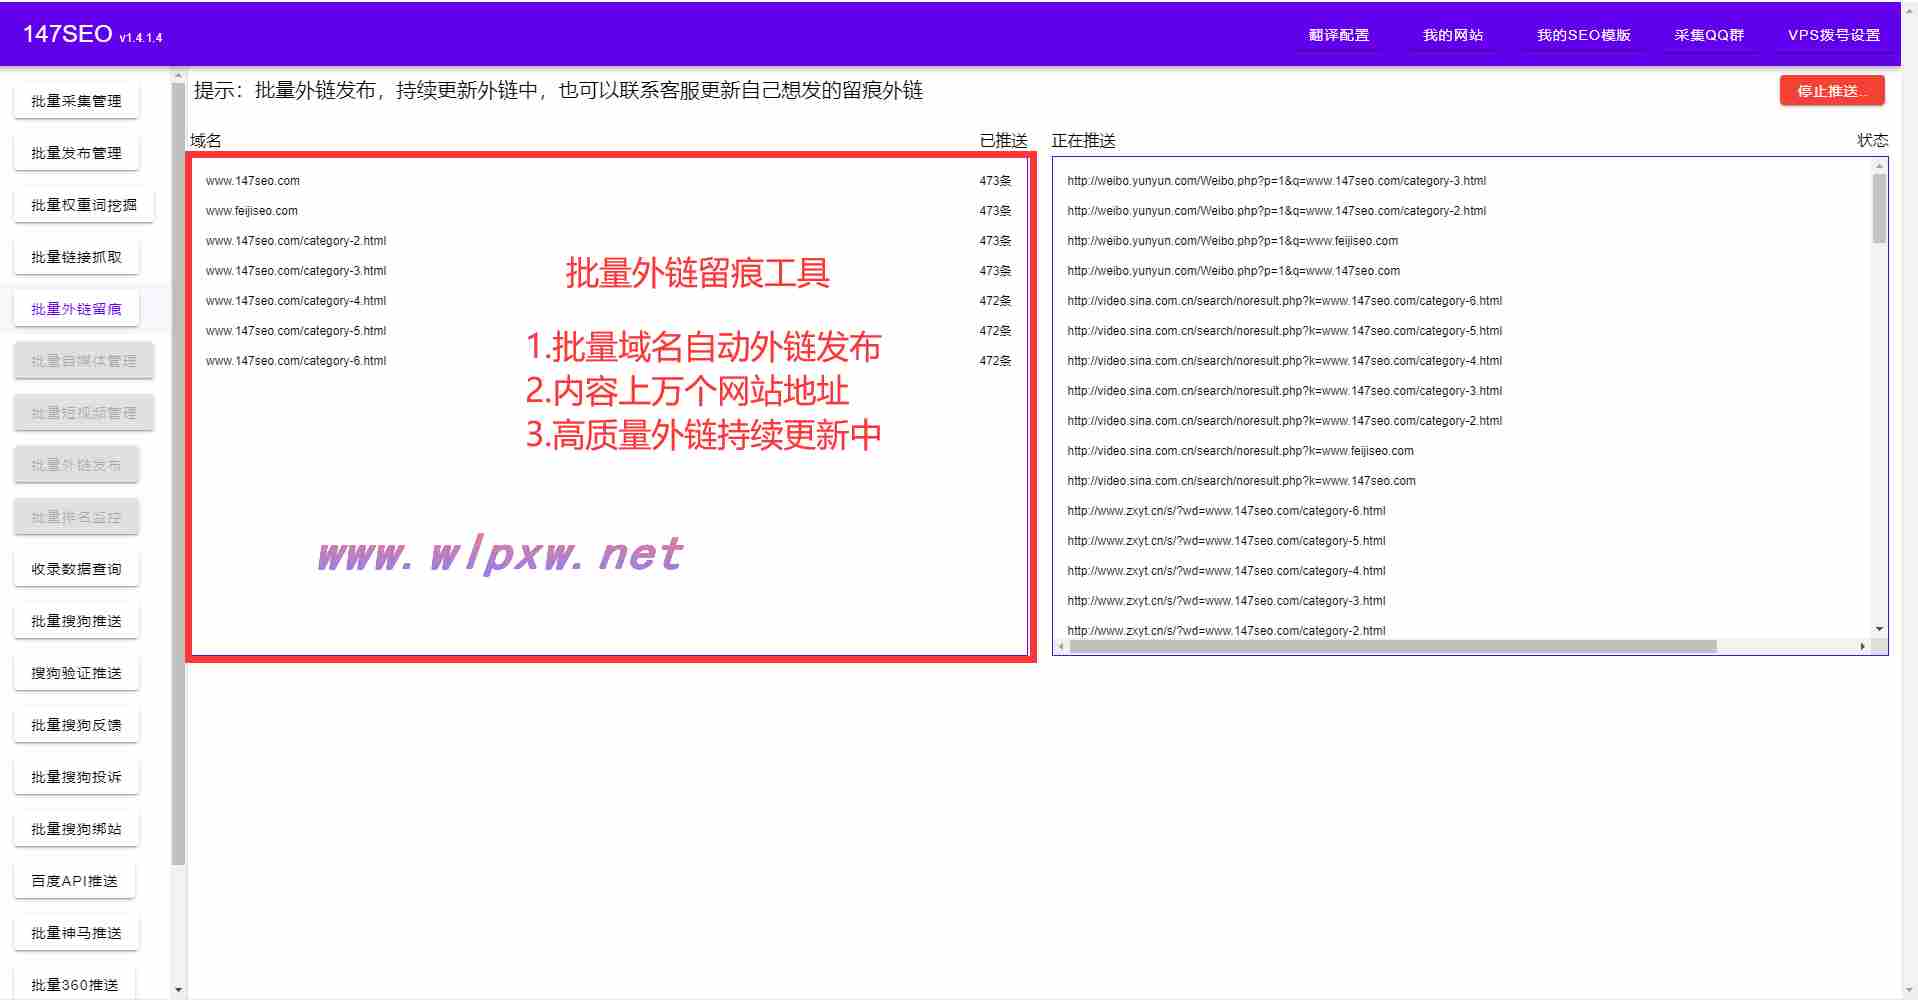Open 批量搜狗投诉 sidebar item
Screen dimensions: 1918x1000
pyautogui.click(x=76, y=777)
